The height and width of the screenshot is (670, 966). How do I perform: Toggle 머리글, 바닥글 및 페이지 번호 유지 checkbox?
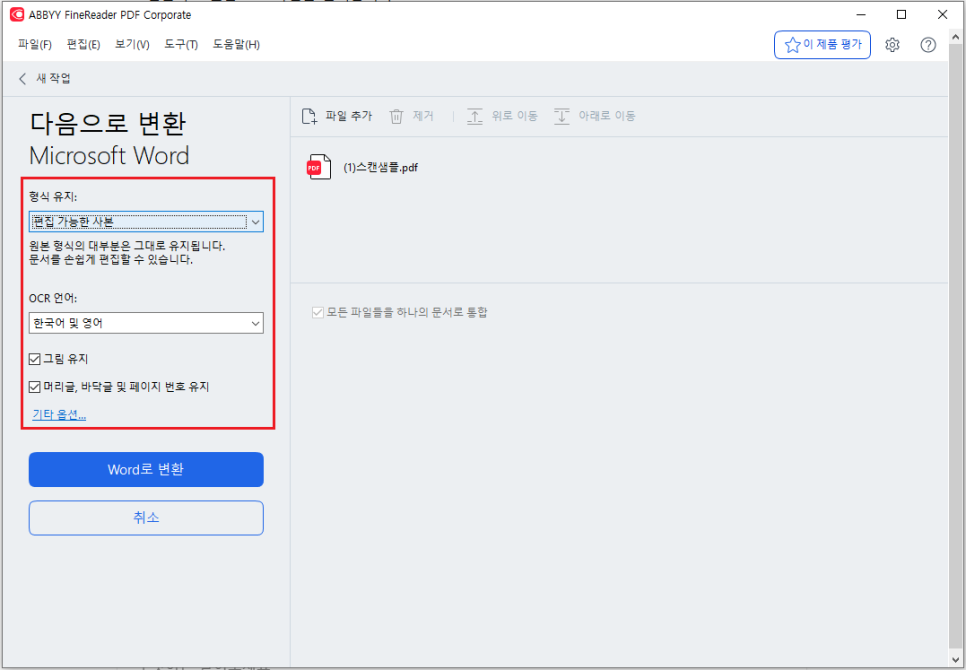(34, 387)
